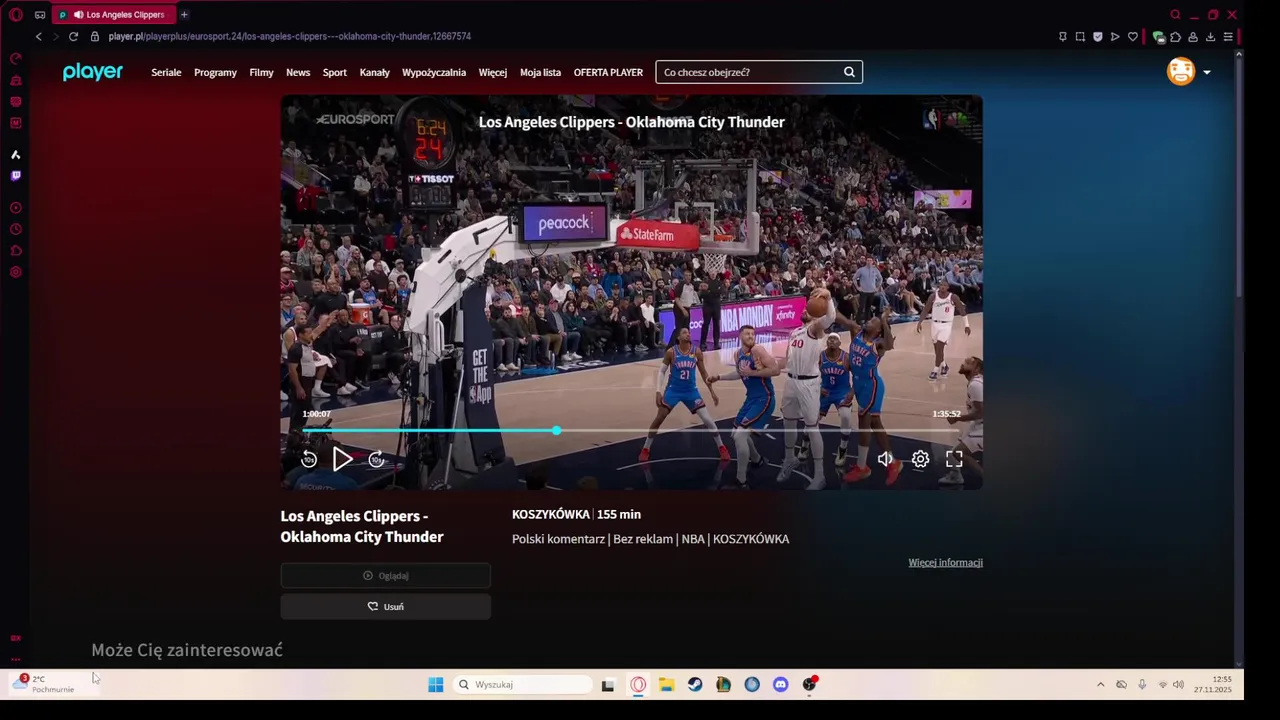This screenshot has height=720, width=1280.
Task: Open Moja lista
Action: 540,72
